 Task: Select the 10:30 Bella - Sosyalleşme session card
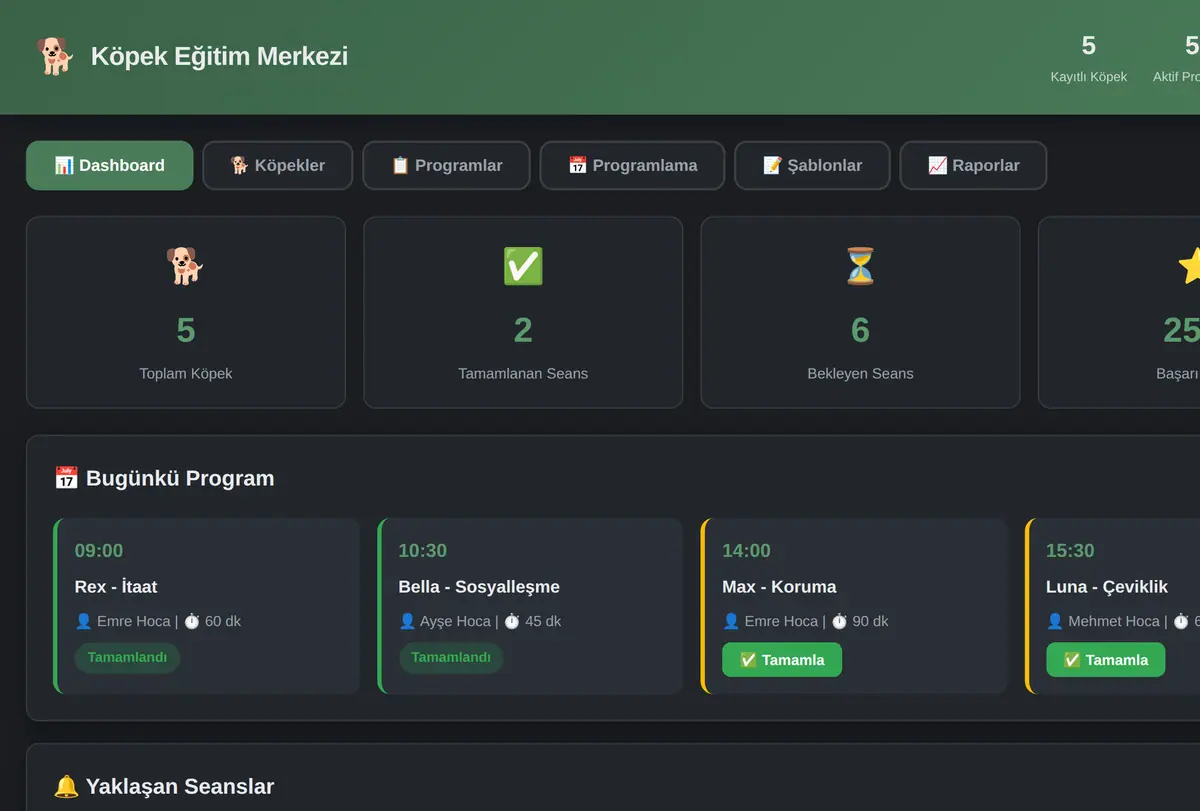(x=530, y=606)
